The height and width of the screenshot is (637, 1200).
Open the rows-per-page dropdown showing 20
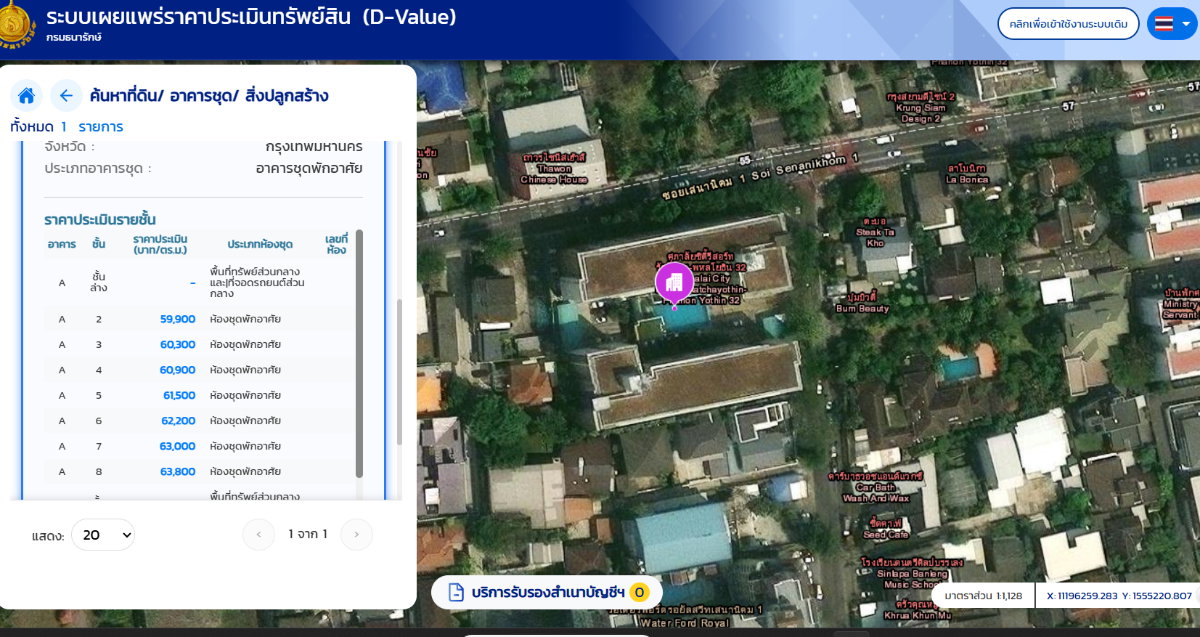pos(103,535)
